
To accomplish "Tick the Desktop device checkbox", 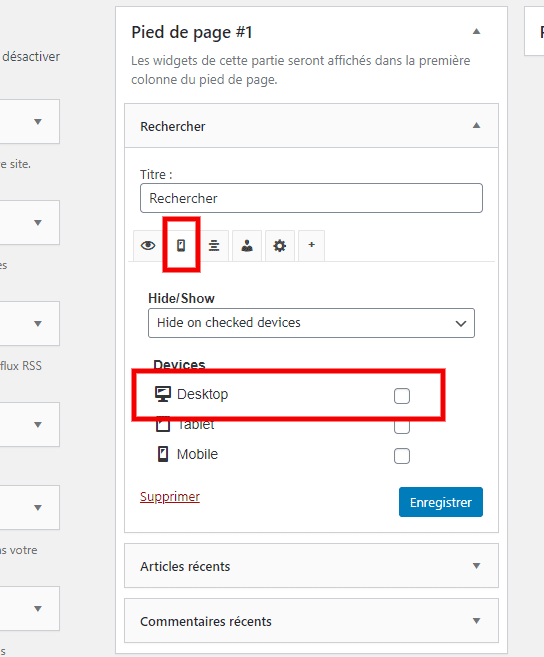I will click(402, 396).
